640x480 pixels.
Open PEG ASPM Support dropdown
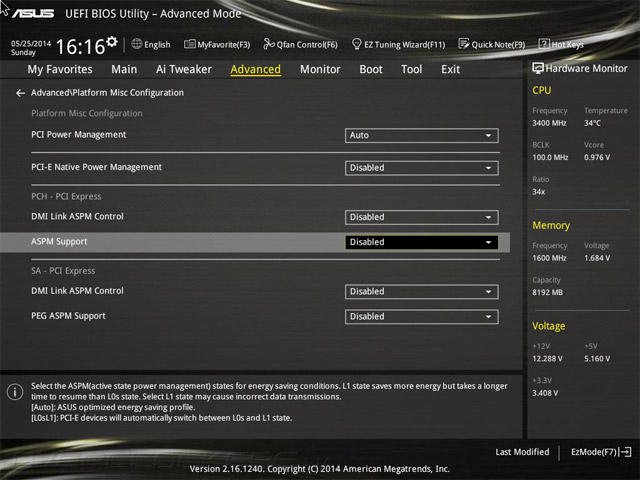coord(421,317)
